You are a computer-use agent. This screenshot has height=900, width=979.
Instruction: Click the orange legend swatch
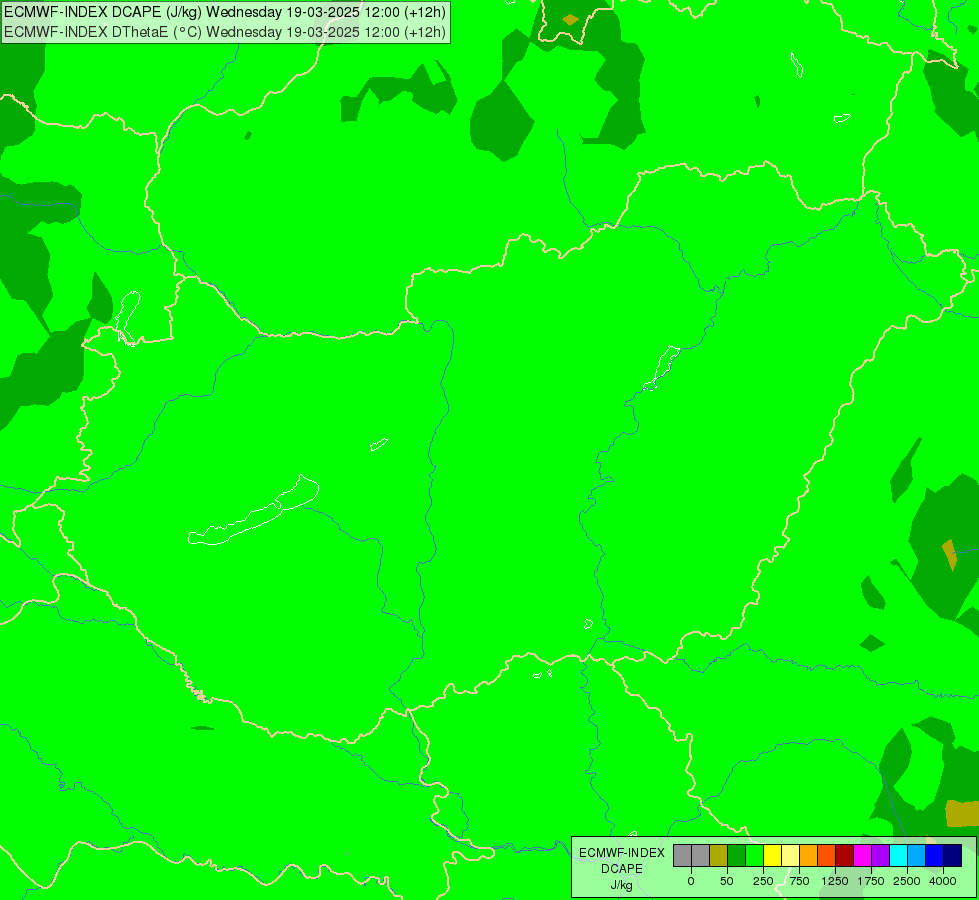[x=809, y=856]
